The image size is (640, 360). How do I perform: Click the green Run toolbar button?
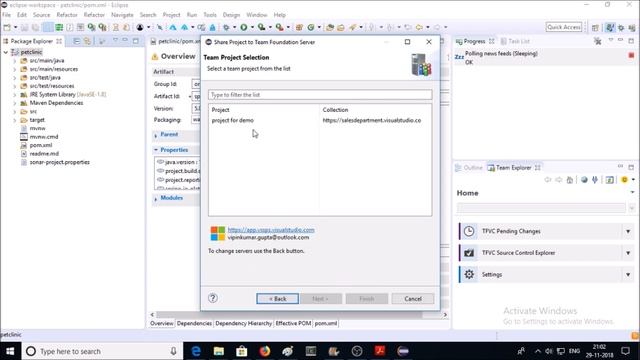point(244,27)
